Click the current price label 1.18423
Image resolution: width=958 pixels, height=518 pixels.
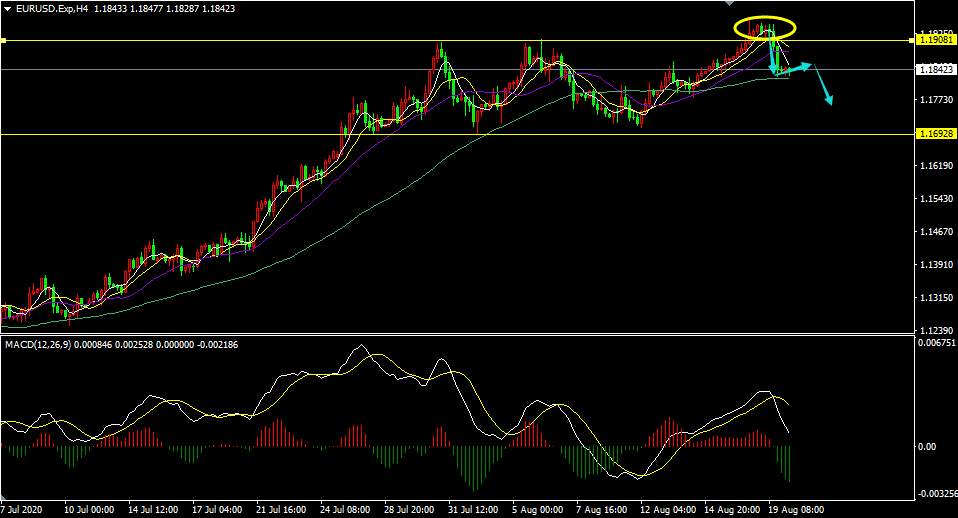tap(935, 70)
